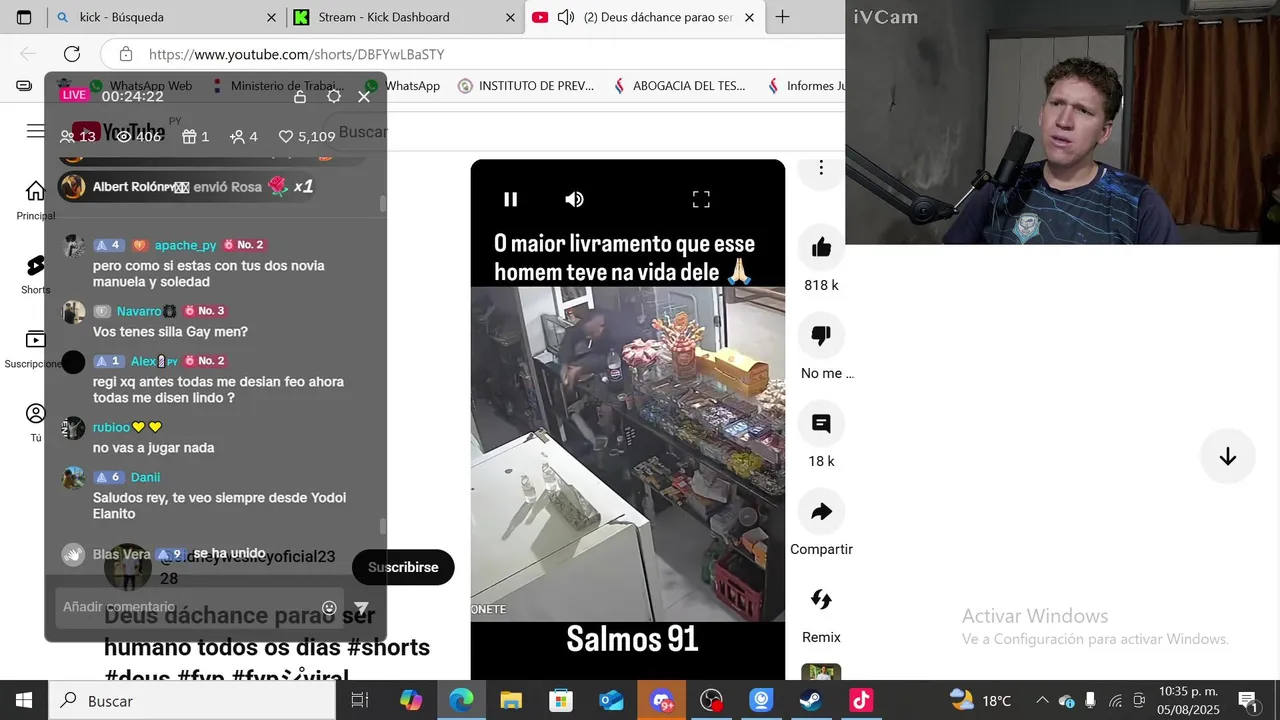Send comment with paper plane icon
This screenshot has width=1280, height=720.
[x=362, y=607]
